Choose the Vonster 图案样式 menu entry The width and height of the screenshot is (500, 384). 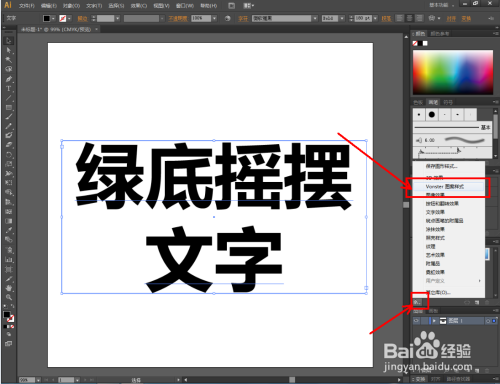click(x=449, y=186)
